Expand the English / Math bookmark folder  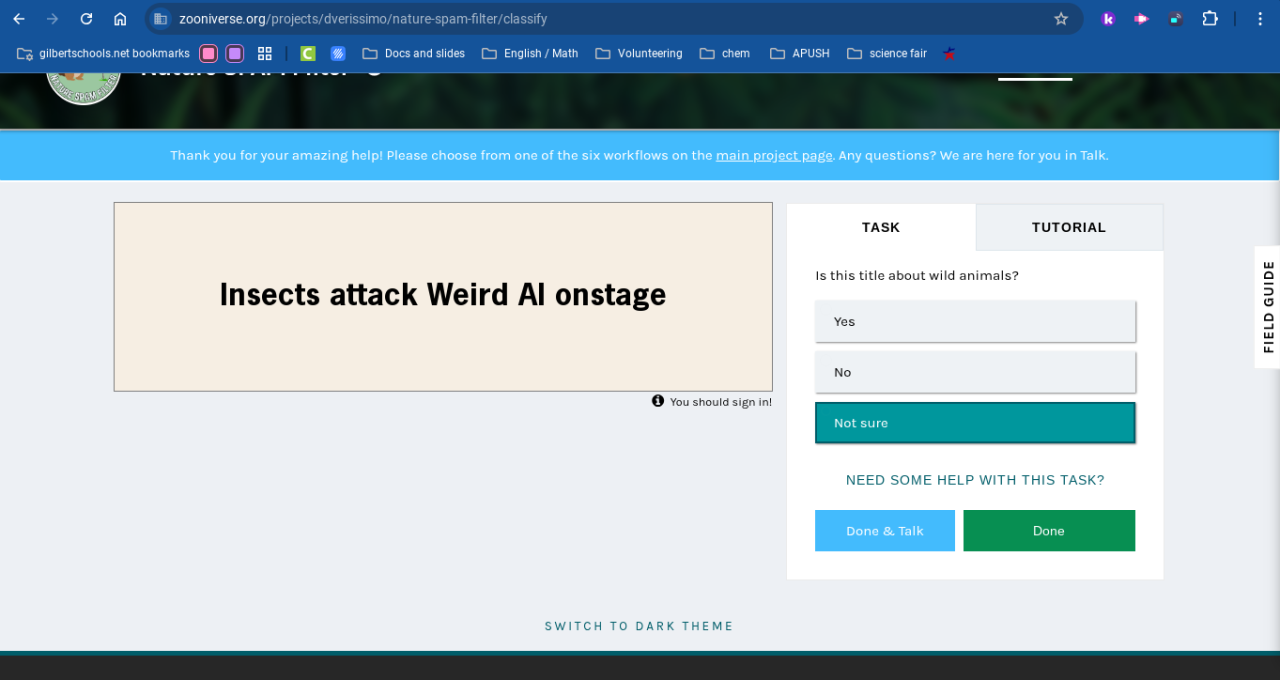(x=530, y=54)
